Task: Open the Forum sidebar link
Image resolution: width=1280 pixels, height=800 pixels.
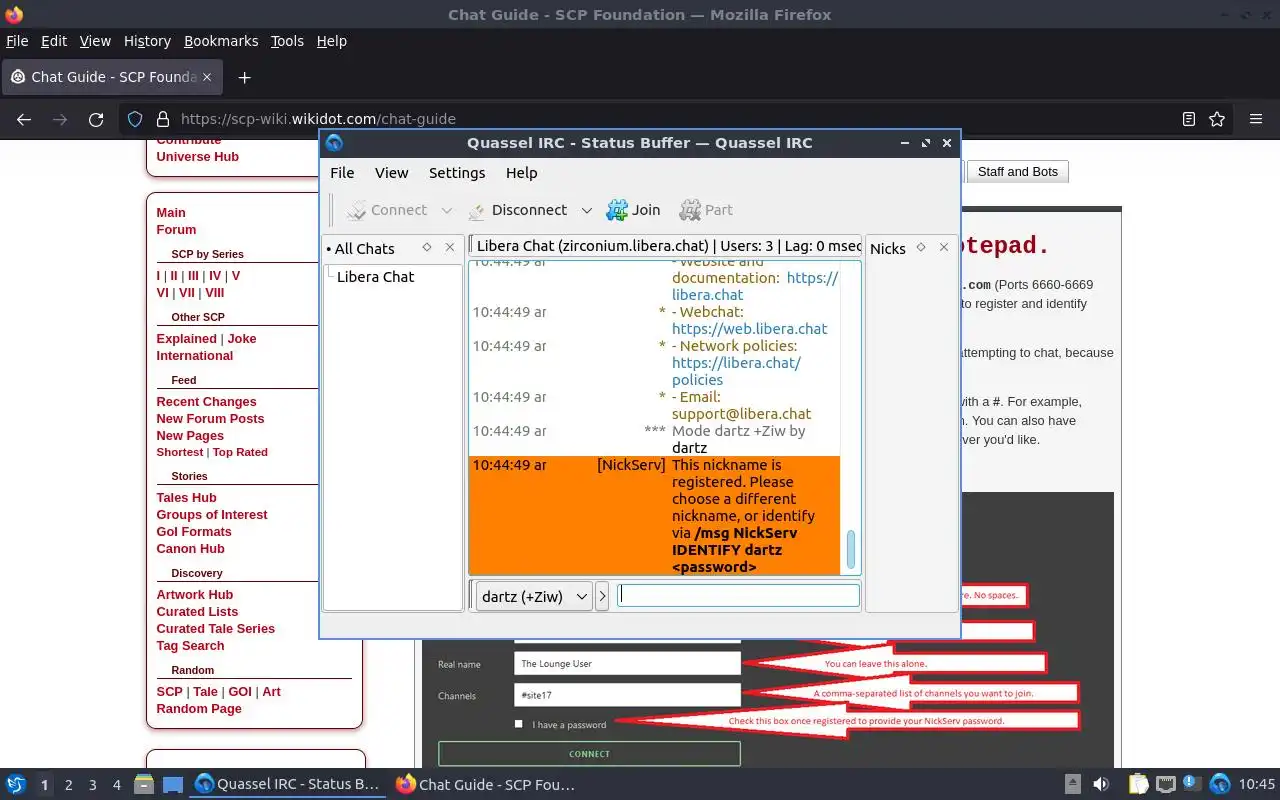Action: click(x=176, y=229)
